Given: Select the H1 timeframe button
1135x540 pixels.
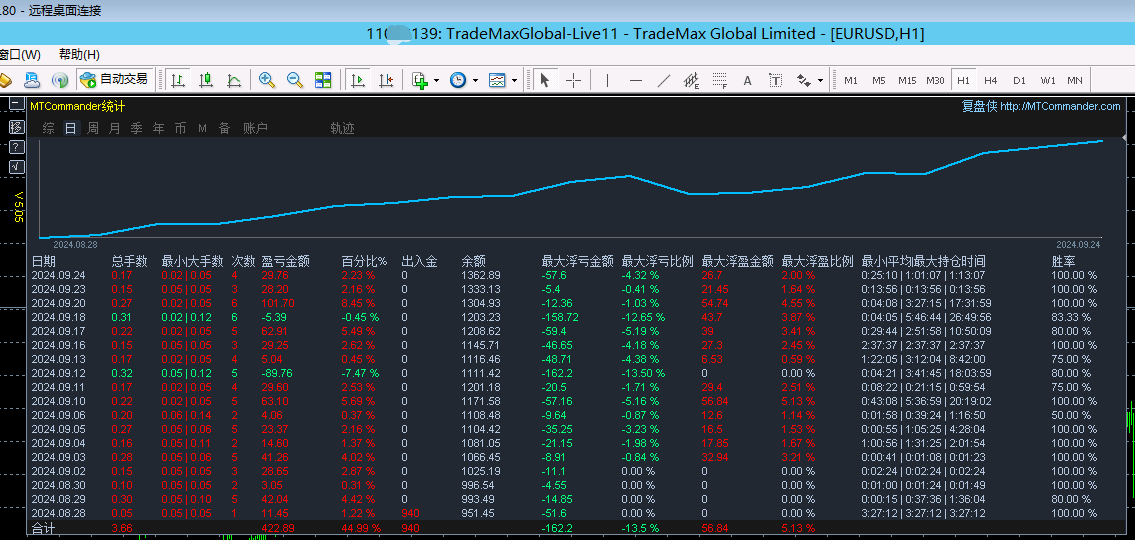Looking at the screenshot, I should [963, 80].
